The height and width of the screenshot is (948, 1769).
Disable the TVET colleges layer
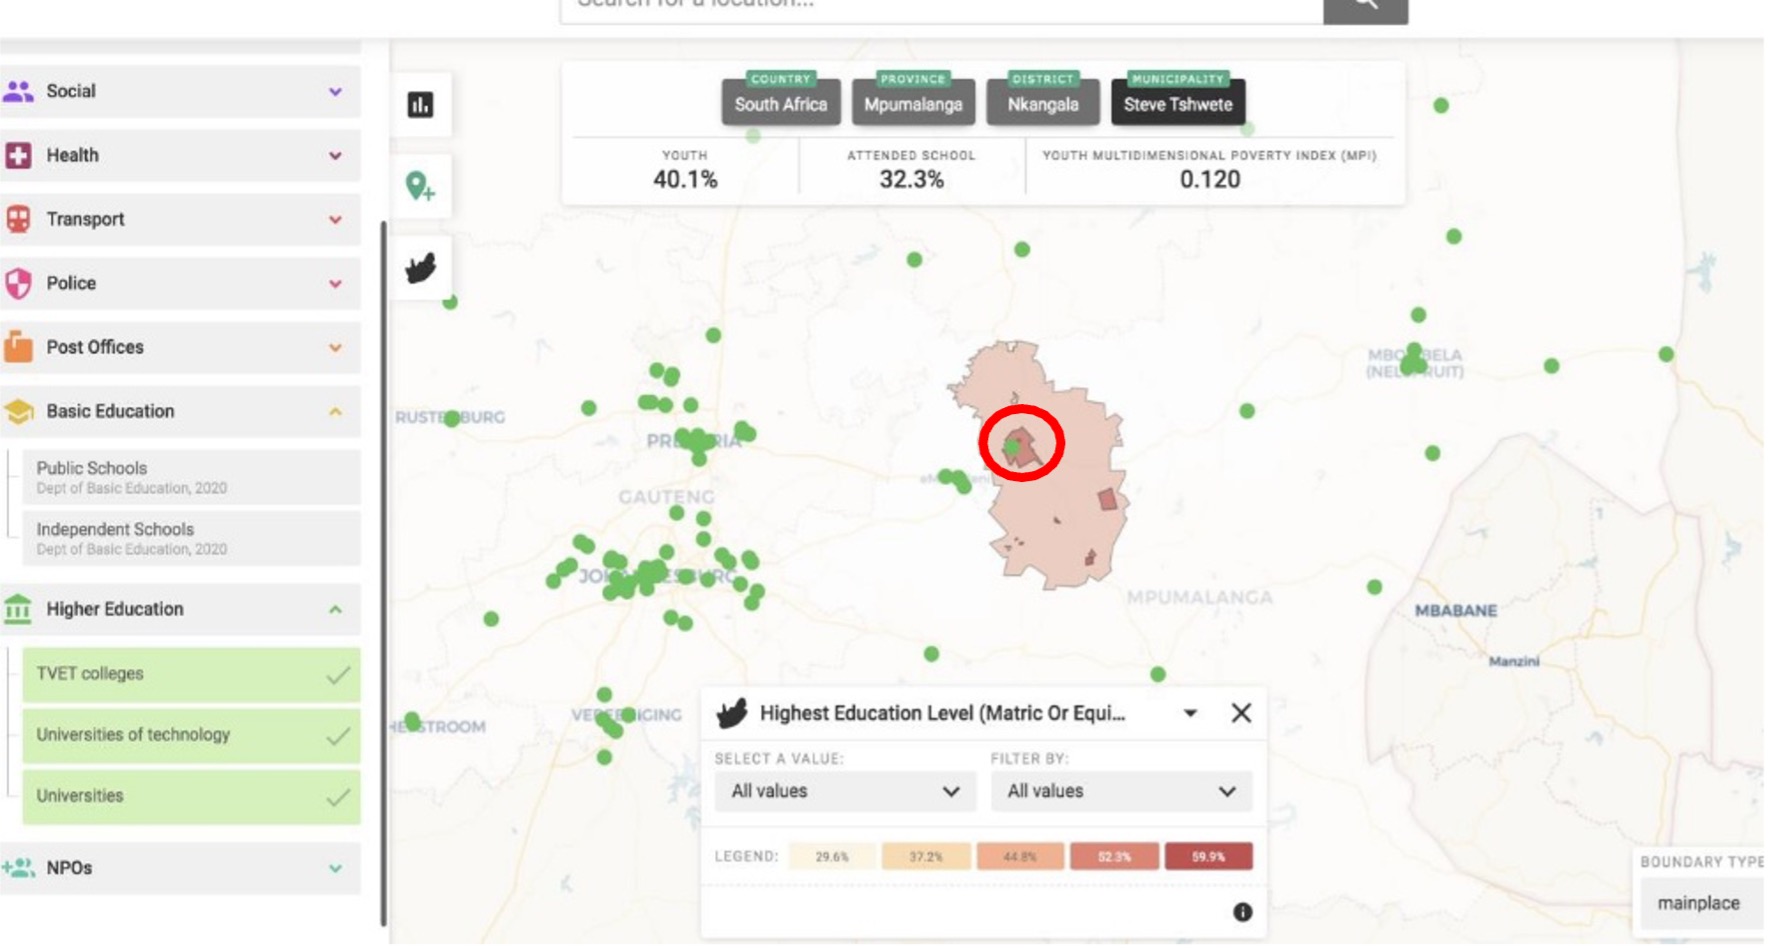tap(190, 674)
